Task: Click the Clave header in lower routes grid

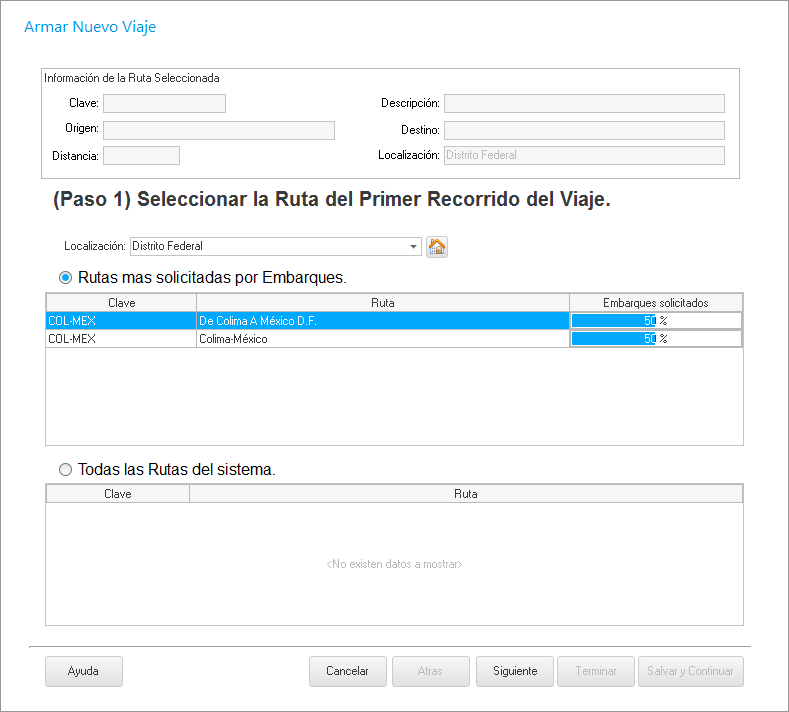Action: tap(117, 494)
